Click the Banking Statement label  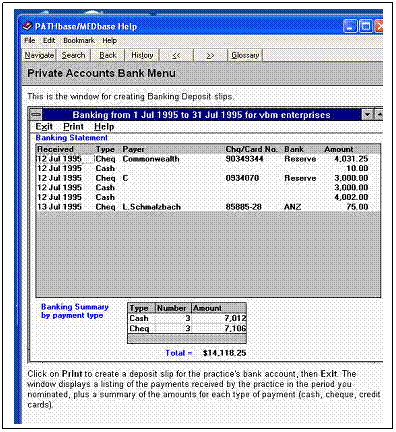[x=72, y=138]
